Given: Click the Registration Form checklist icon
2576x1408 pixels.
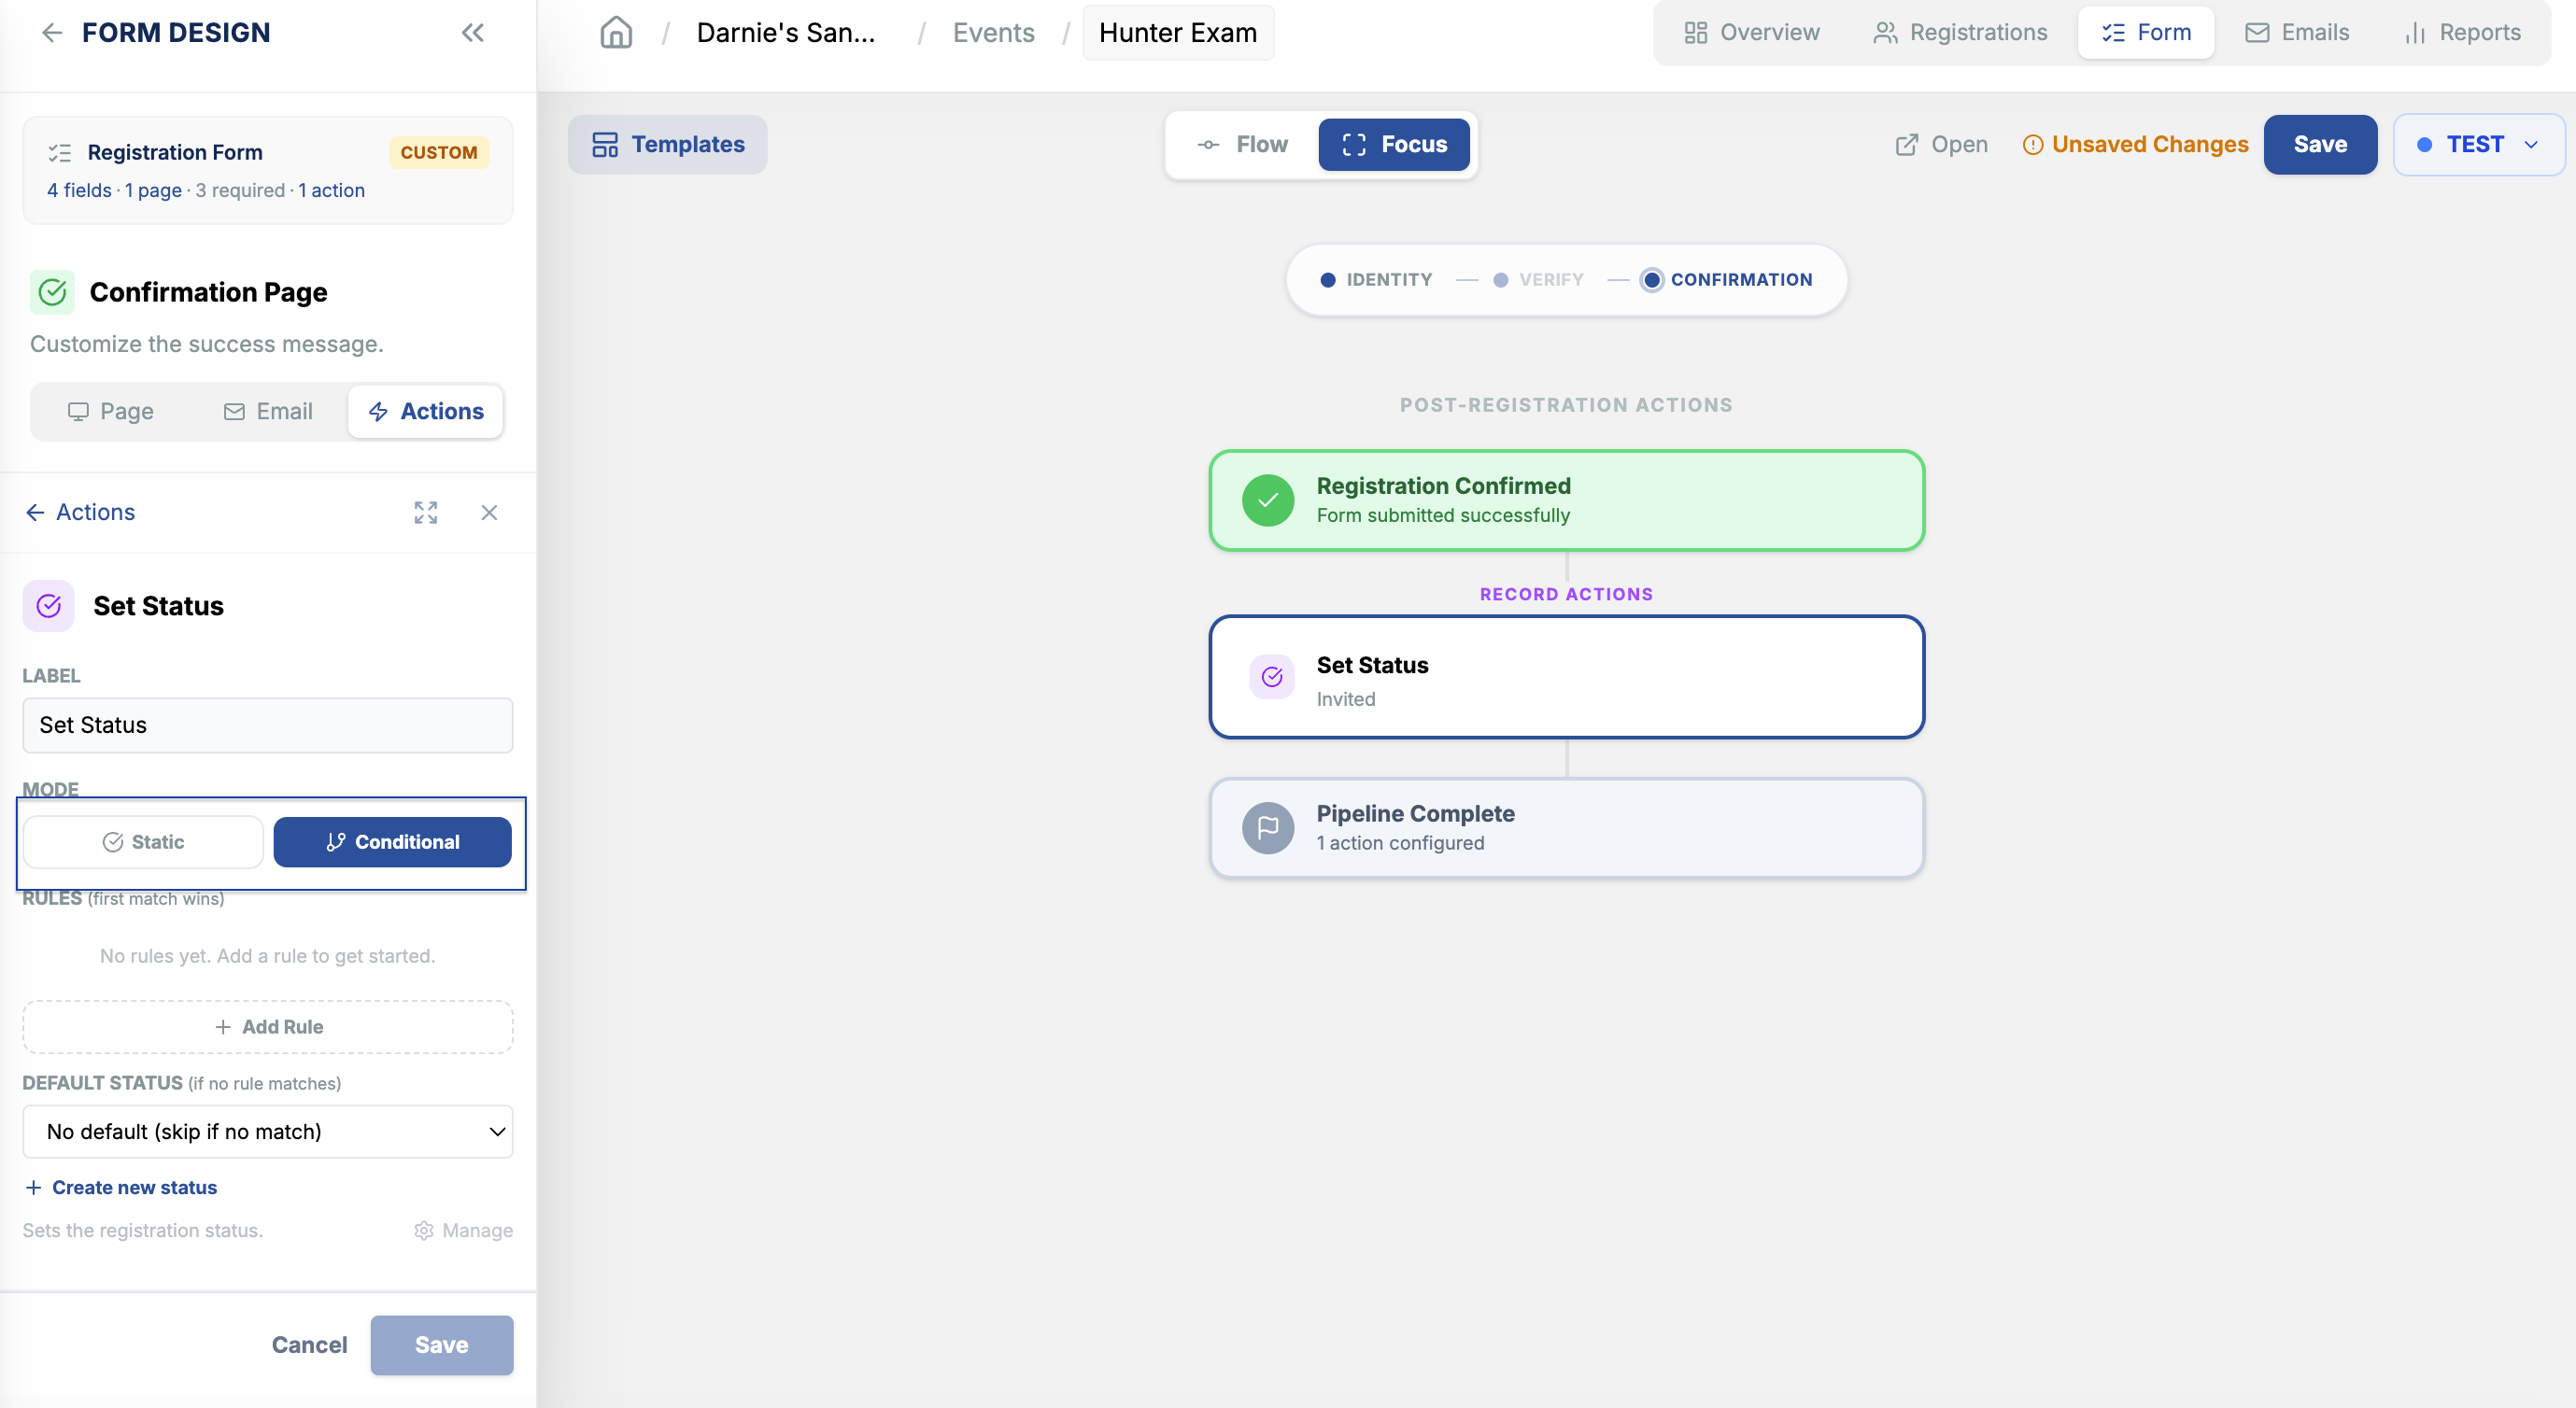Looking at the screenshot, I should (x=60, y=152).
